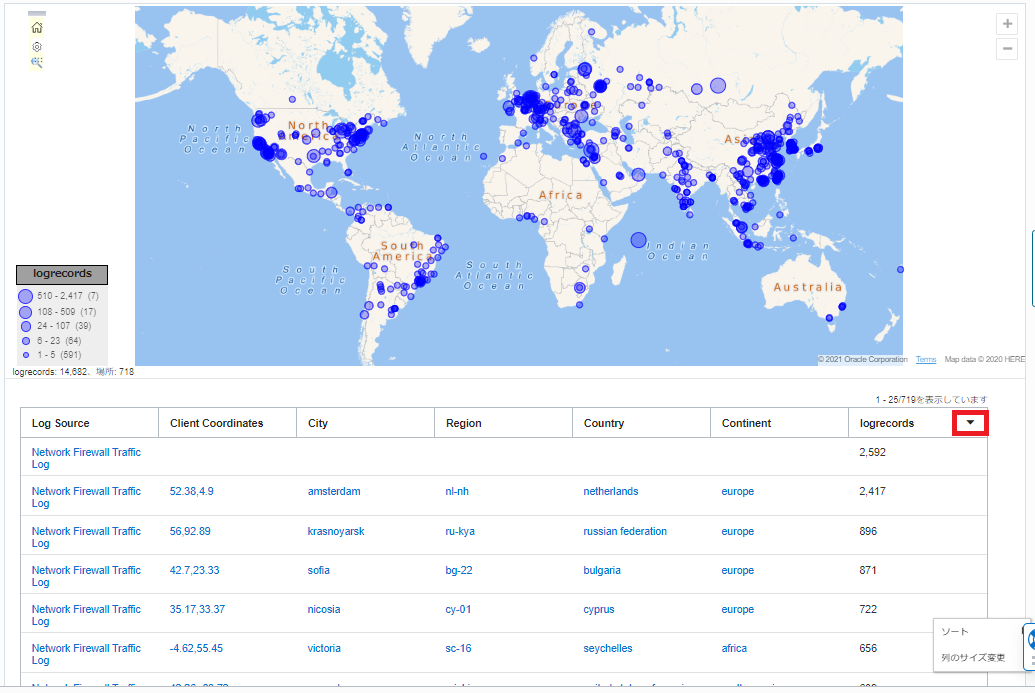Viewport: 1035px width, 693px height.
Task: Click the large bubble in the Indian Ocean
Action: tap(639, 240)
